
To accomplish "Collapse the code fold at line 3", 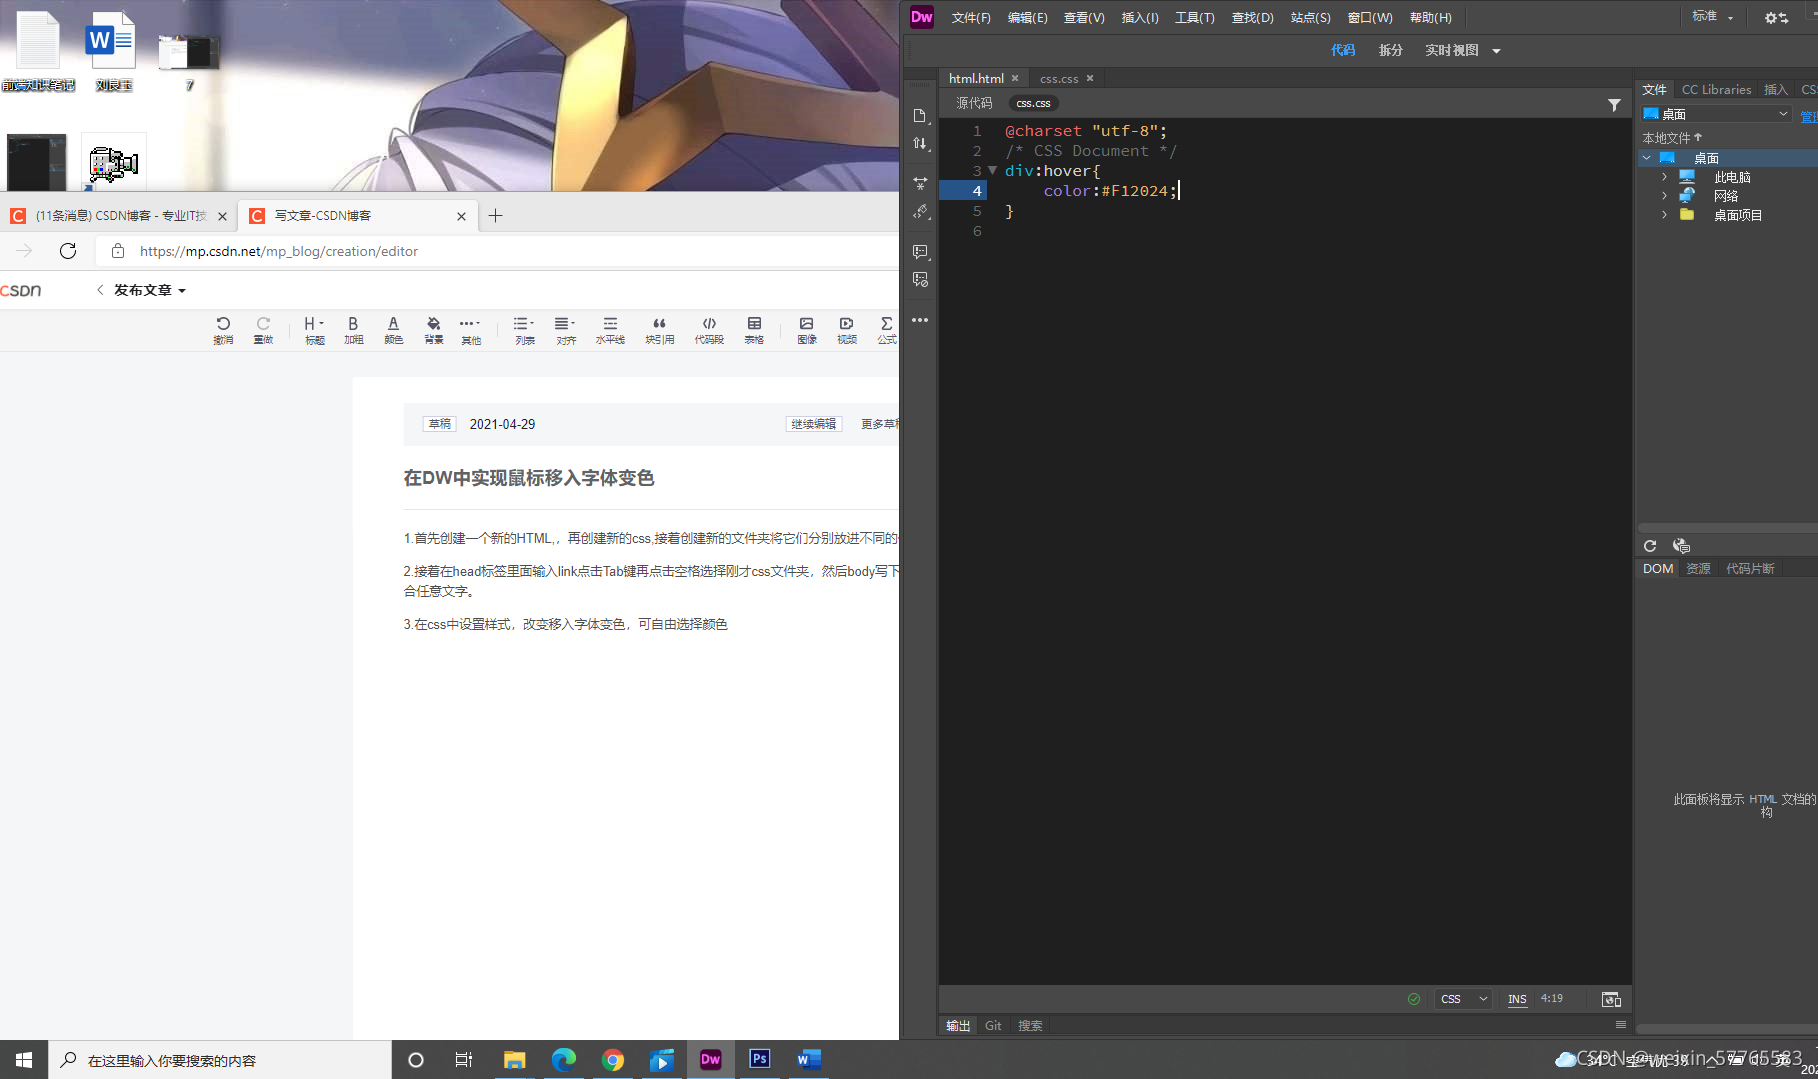I will (x=992, y=171).
